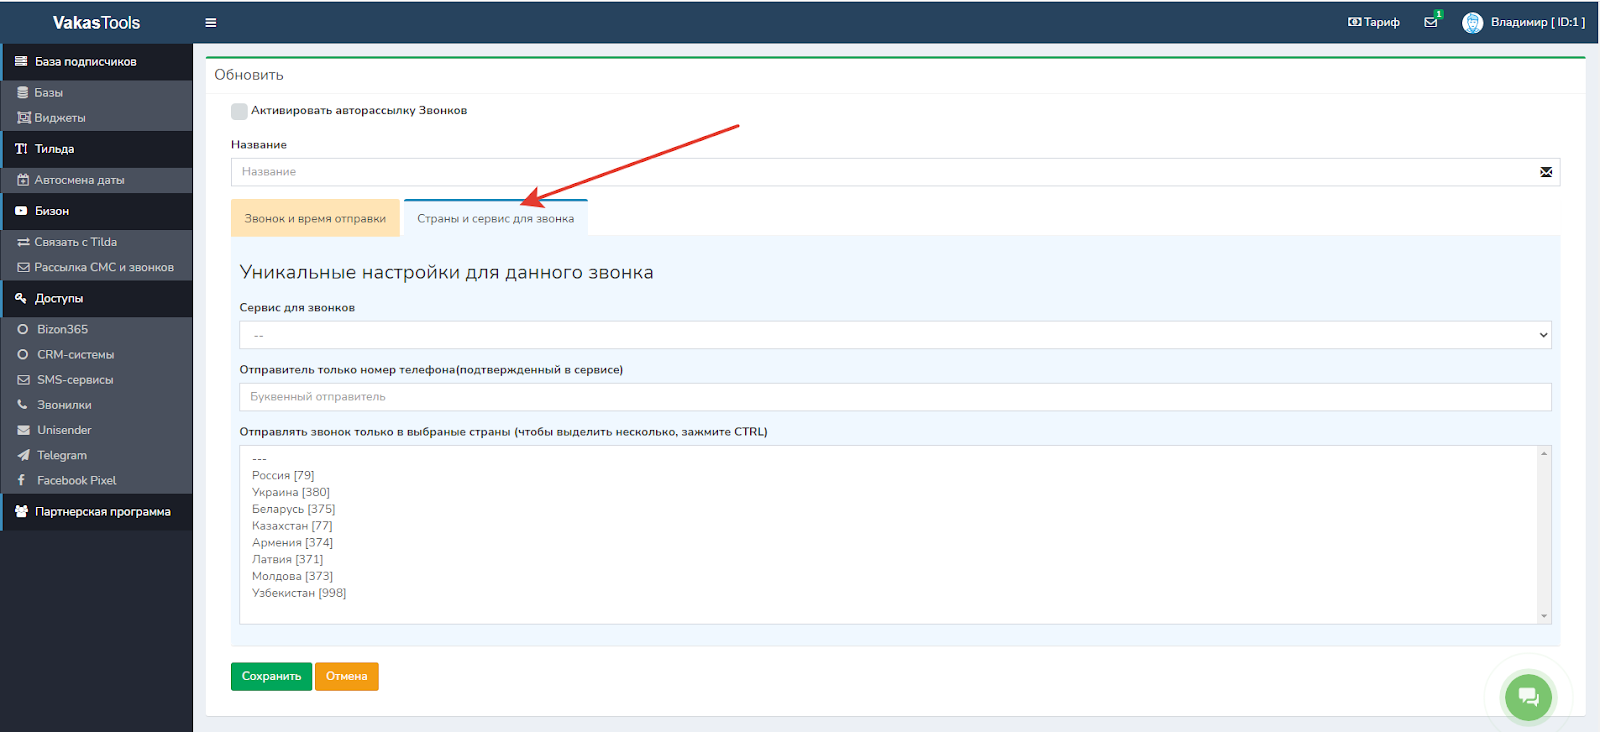Click the hamburger menu icon

(211, 22)
